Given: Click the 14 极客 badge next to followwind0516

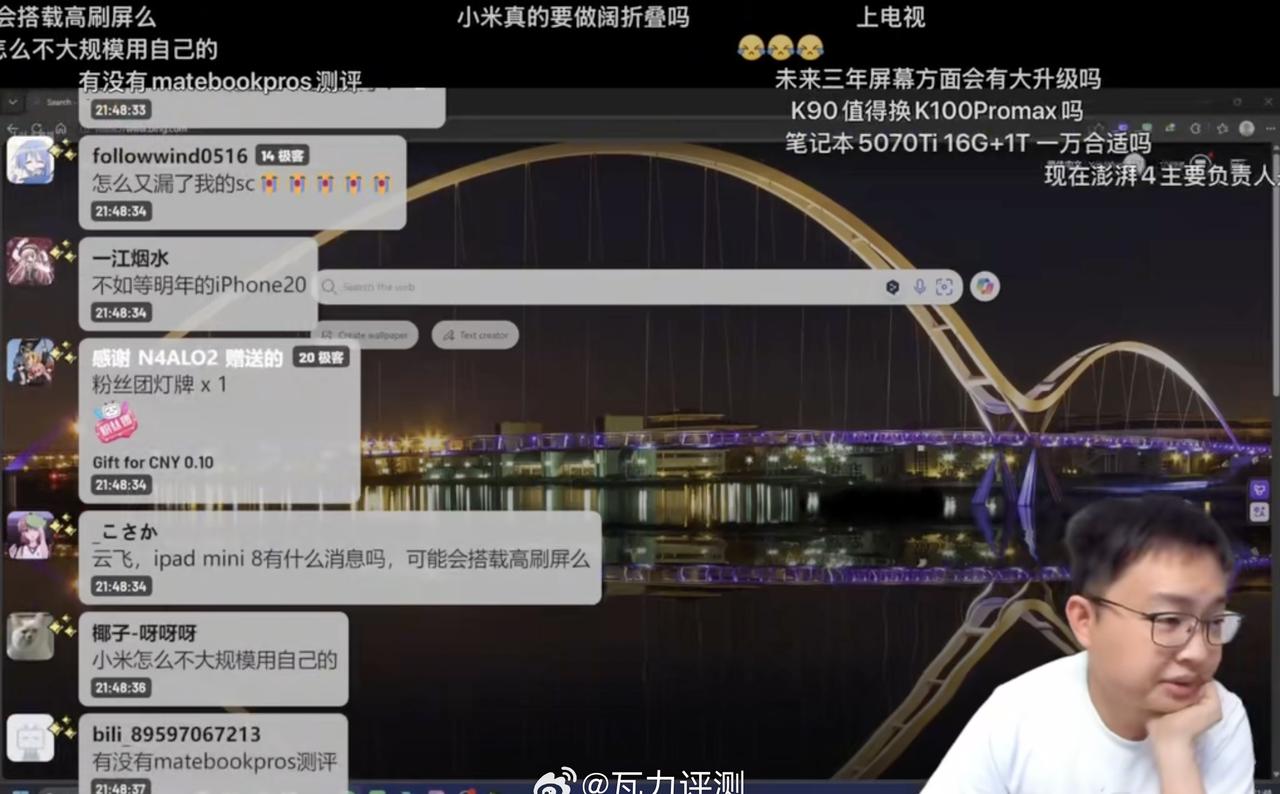Looking at the screenshot, I should (282, 156).
